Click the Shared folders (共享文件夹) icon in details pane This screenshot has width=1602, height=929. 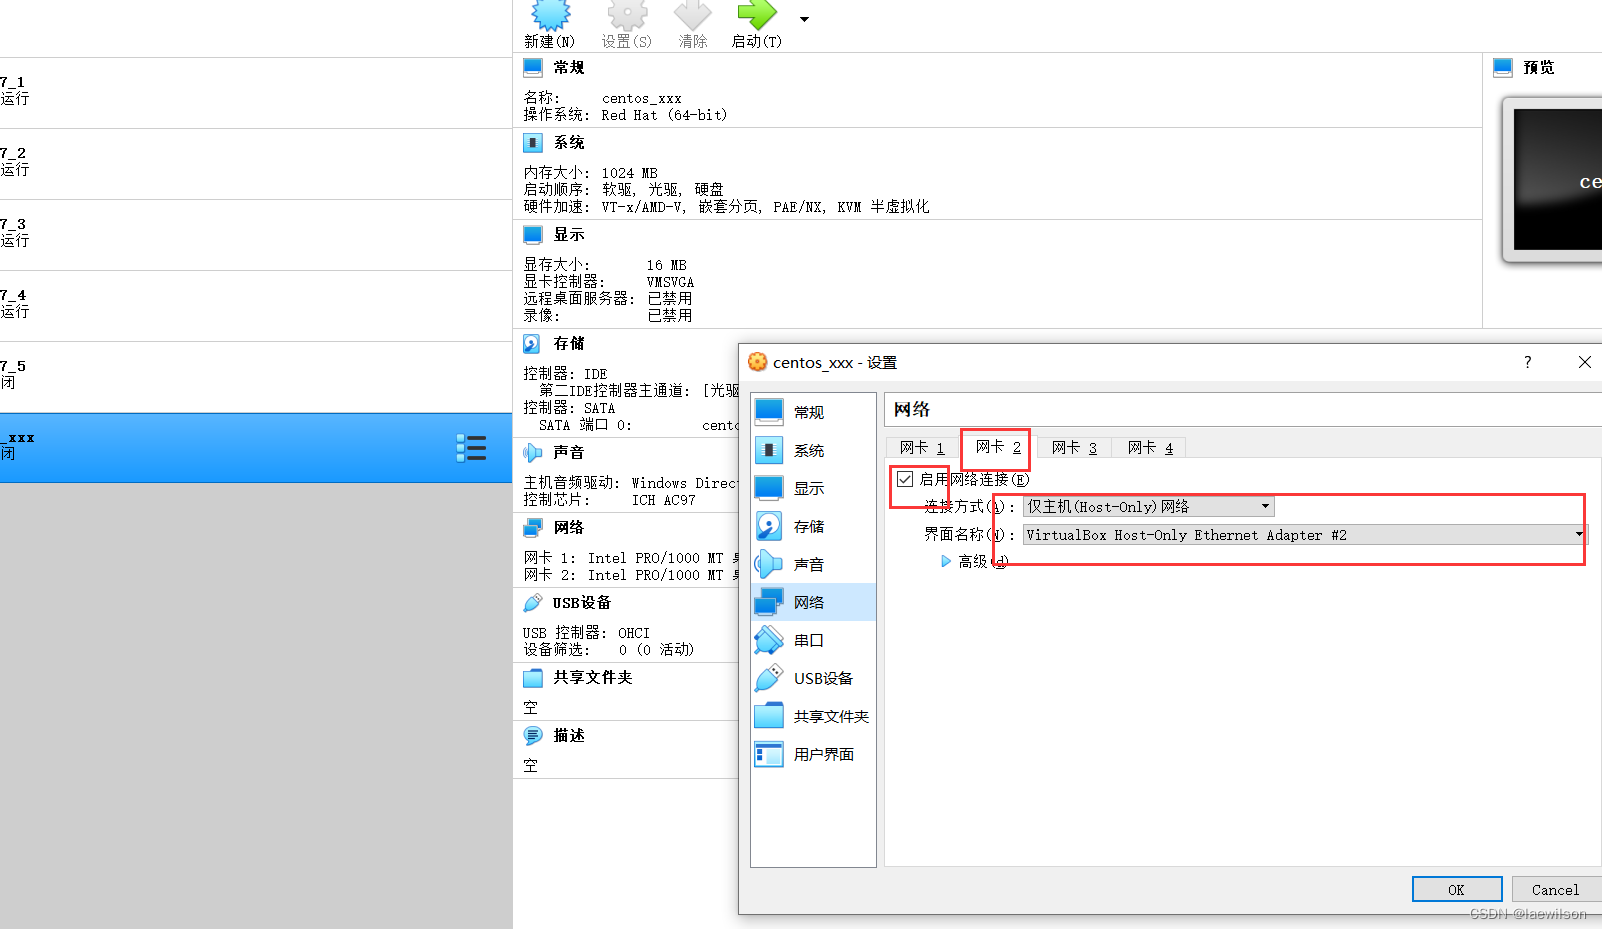click(532, 677)
